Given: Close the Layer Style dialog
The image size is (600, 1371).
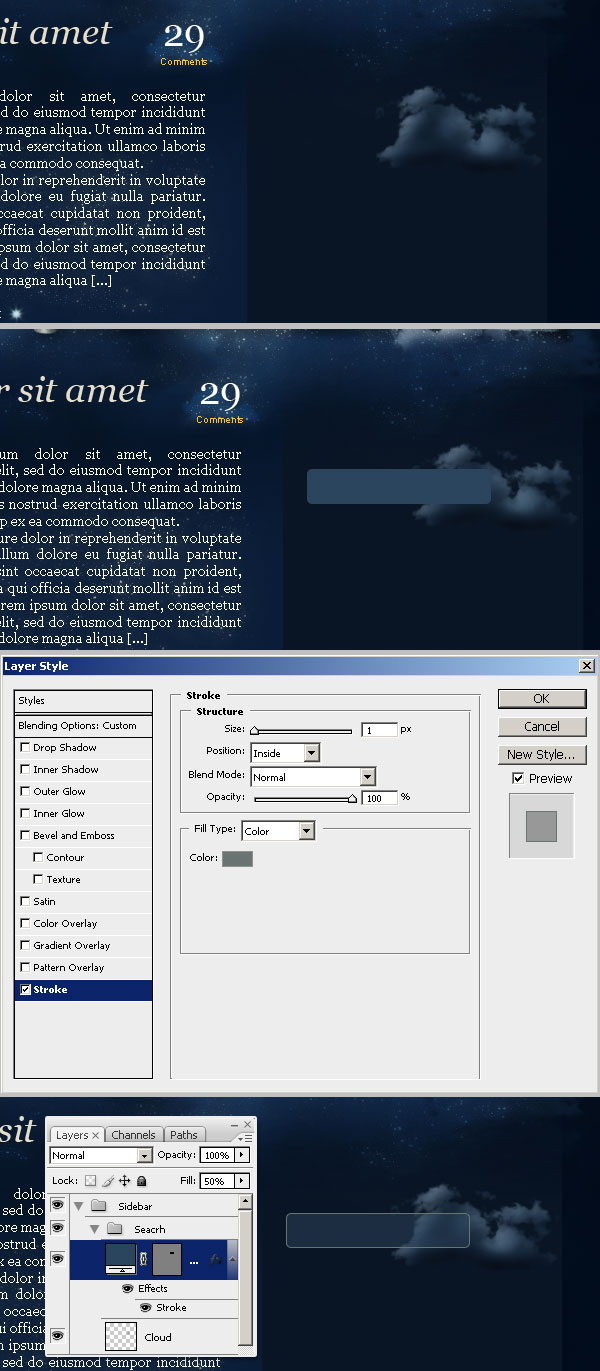Looking at the screenshot, I should [586, 666].
